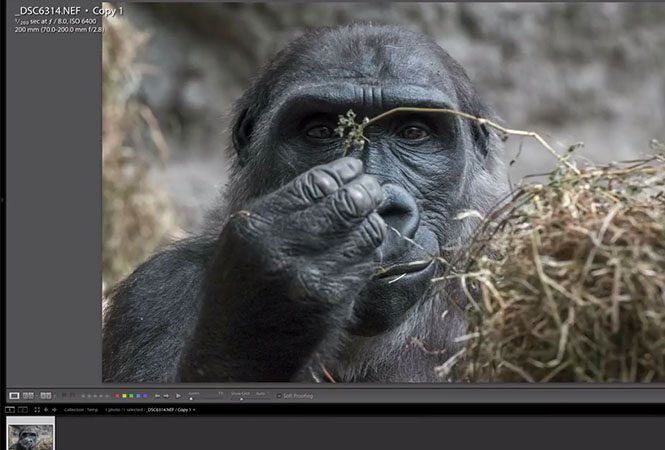Switch to Grid view from filmstrip bar
This screenshot has width=665, height=450.
coord(37,410)
